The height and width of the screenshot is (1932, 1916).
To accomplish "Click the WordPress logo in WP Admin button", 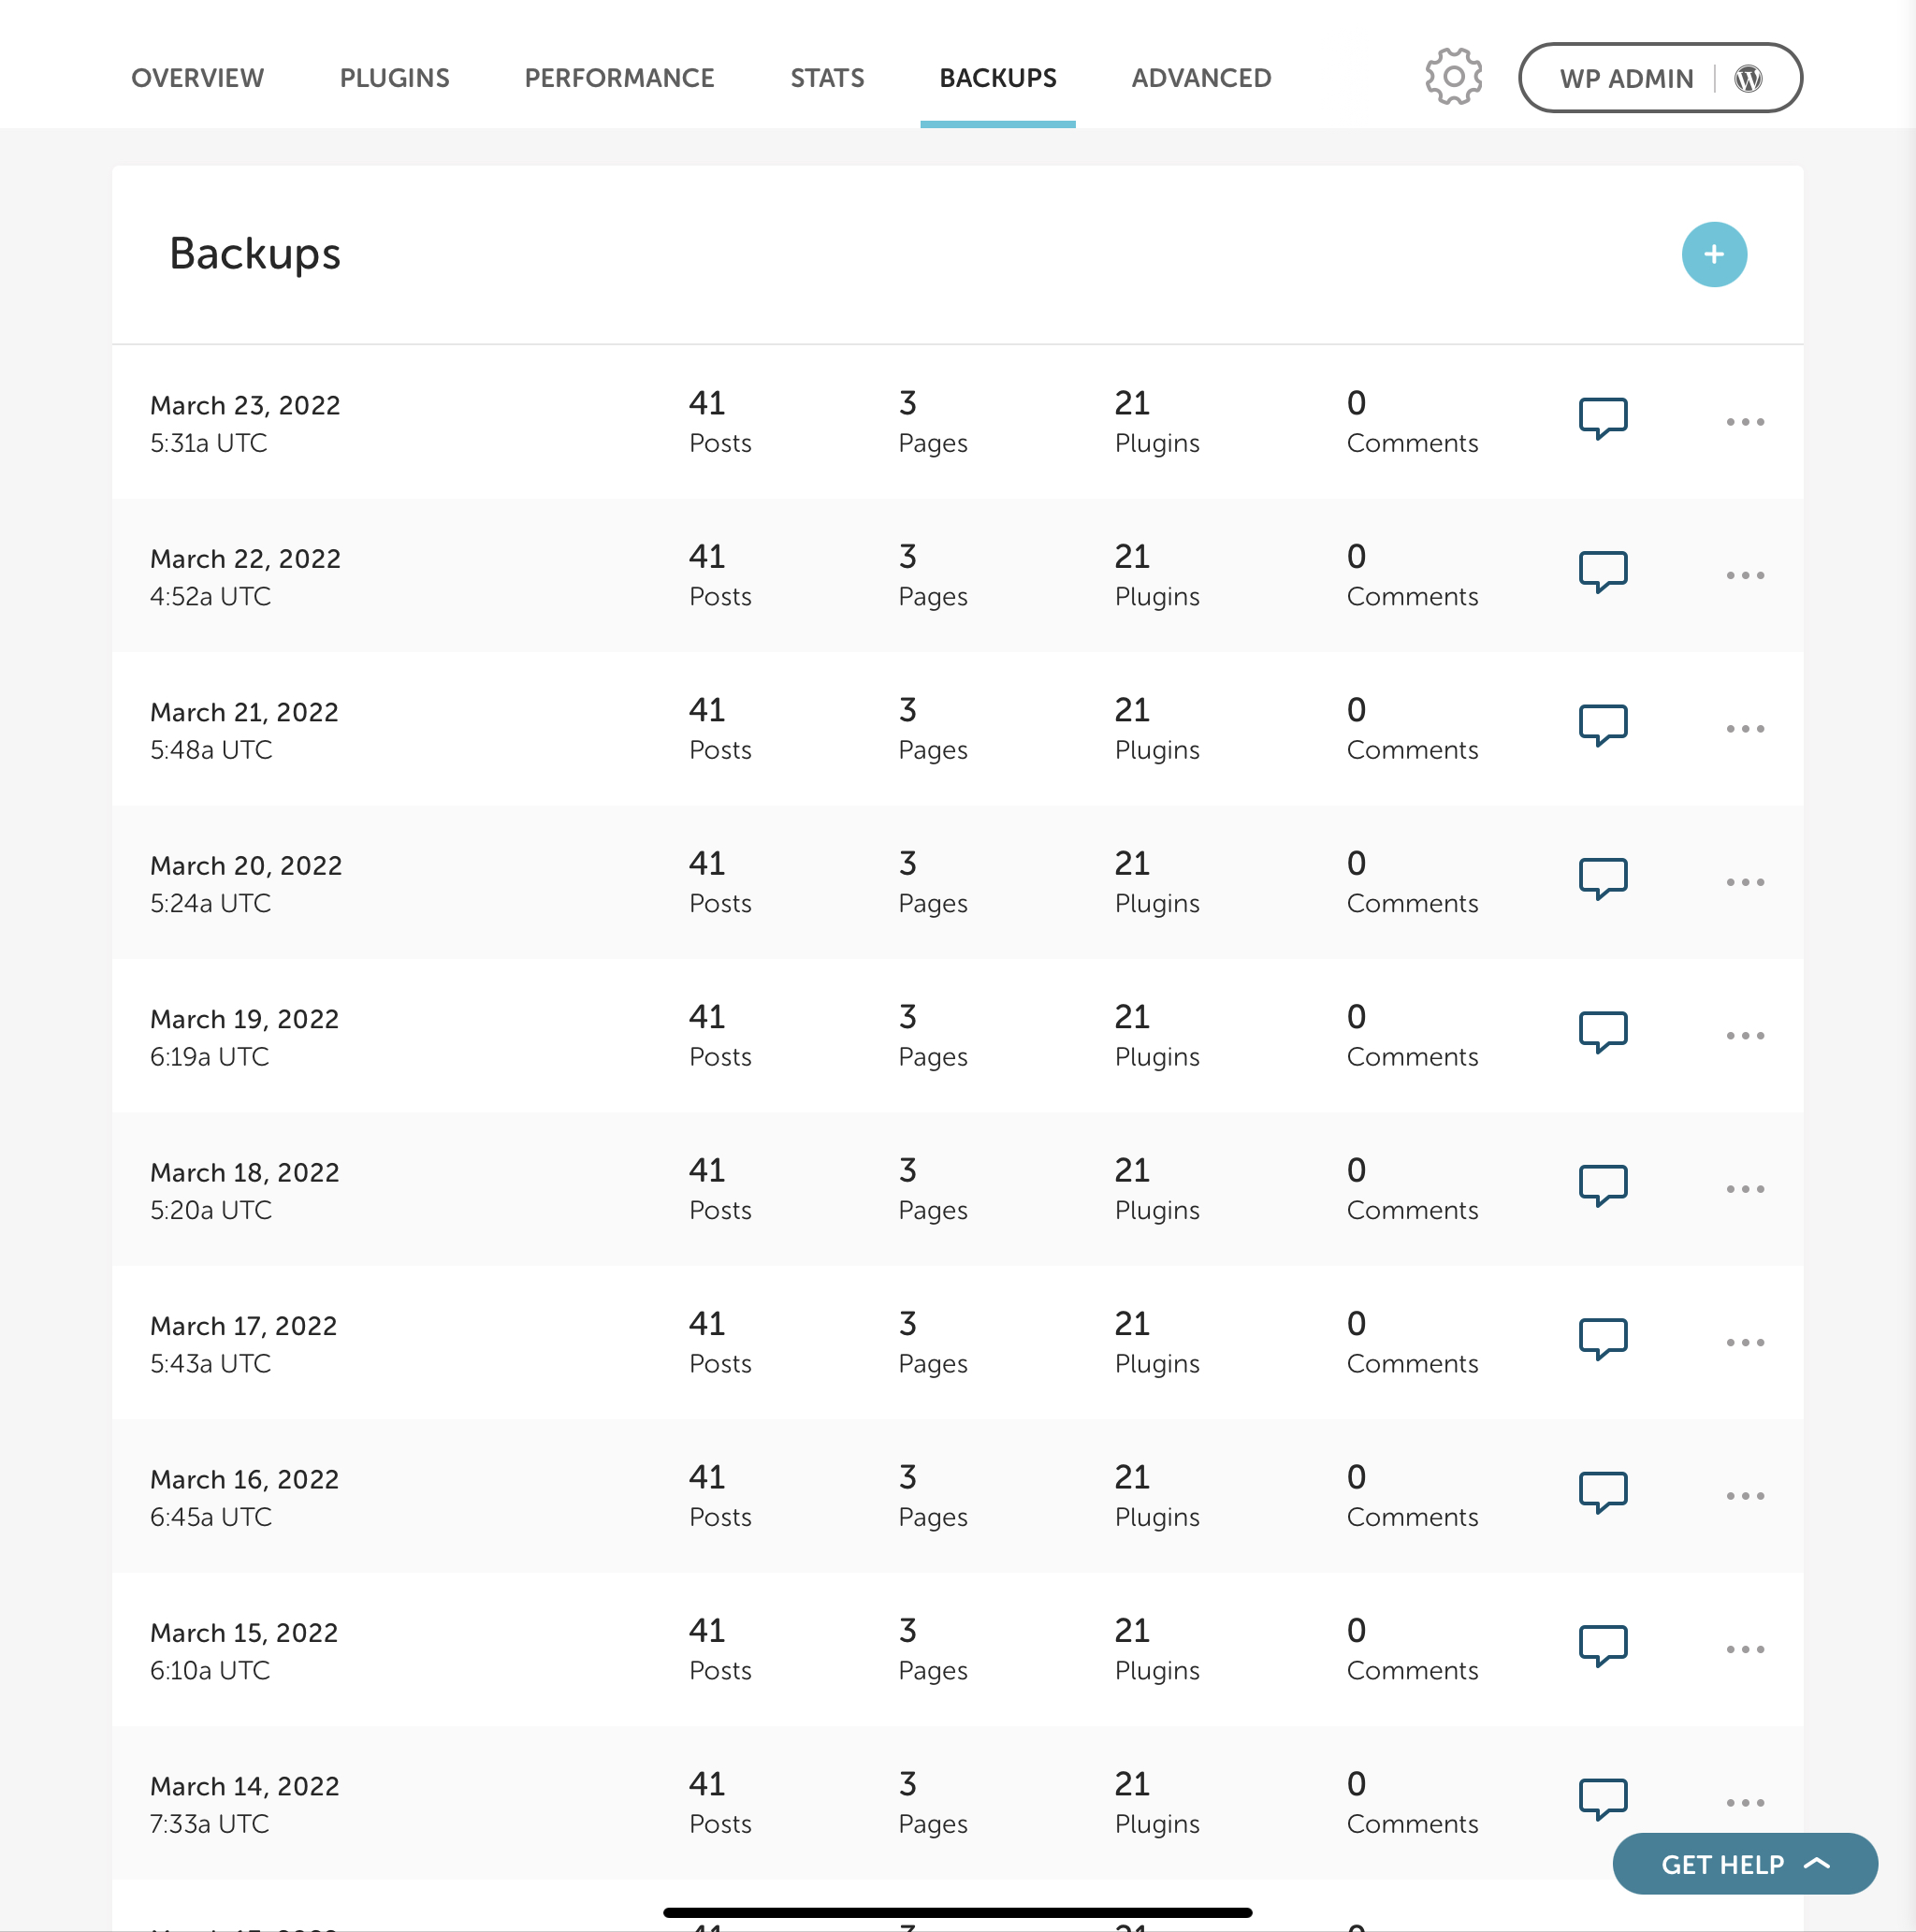I will [1748, 78].
